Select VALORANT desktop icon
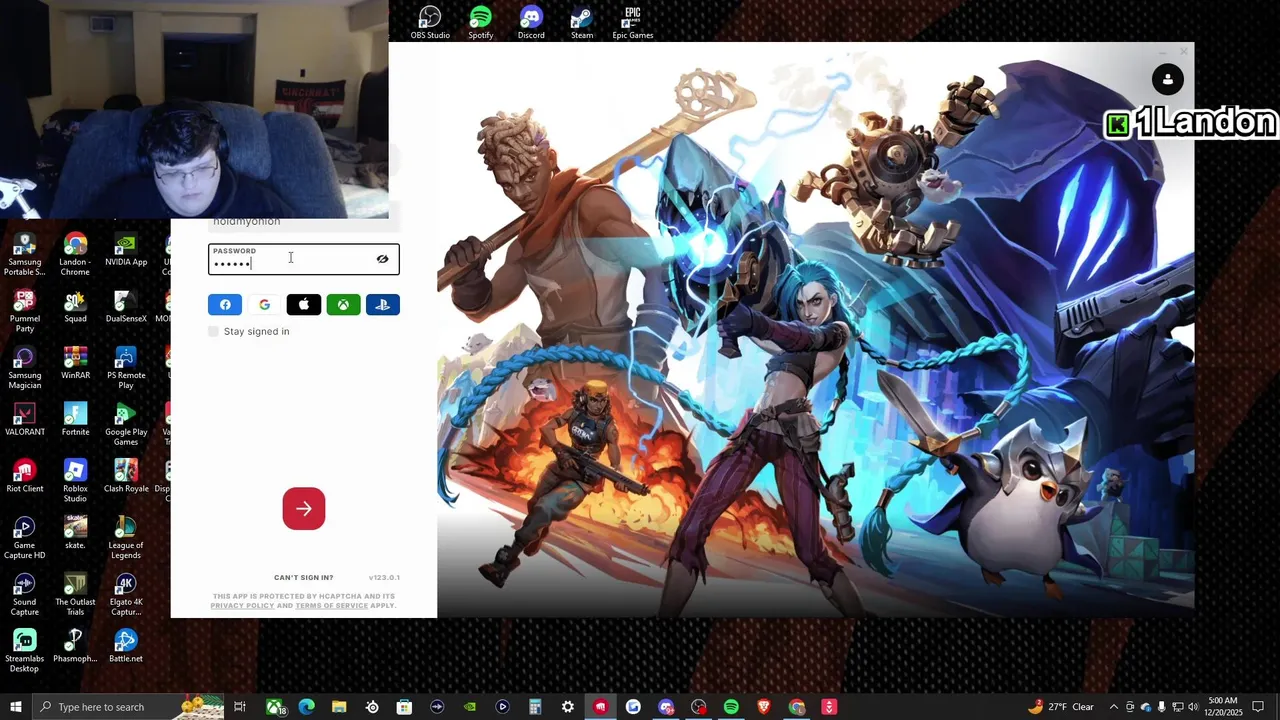 coord(25,420)
